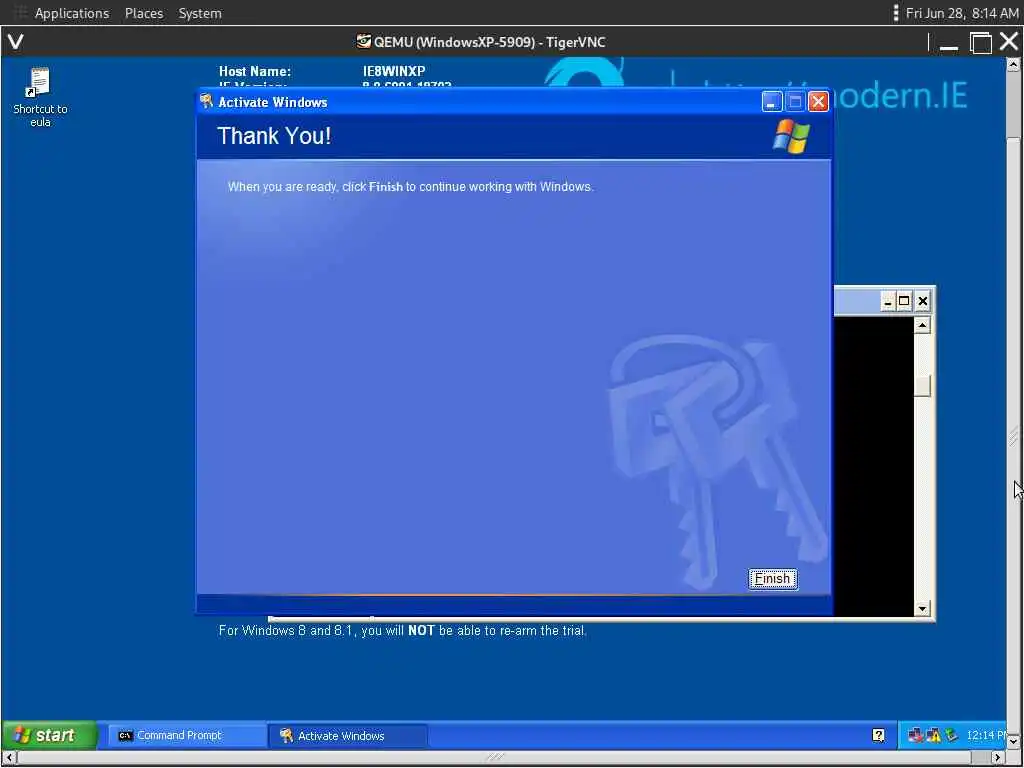Click the Command Prompt scrollbar down arrow
The width and height of the screenshot is (1024, 768).
921,609
